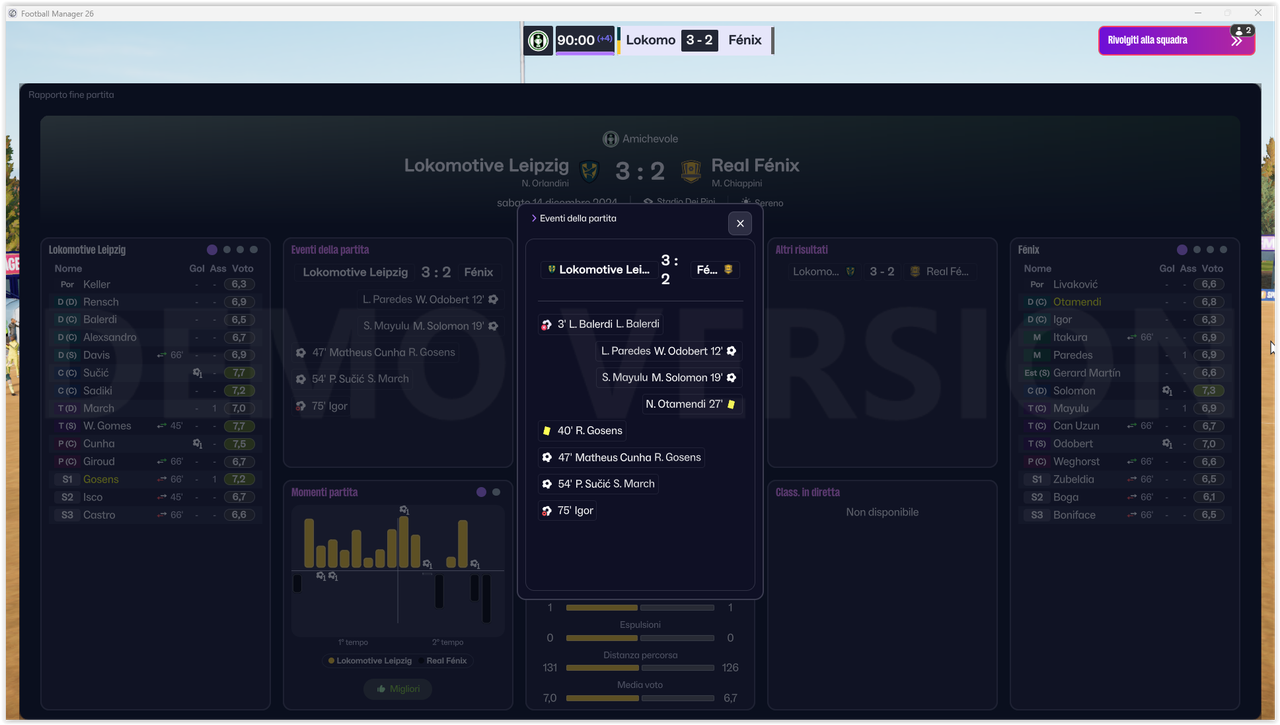
Task: Select the 3' L. Balerdi own-goal event in popup
Action: point(601,324)
